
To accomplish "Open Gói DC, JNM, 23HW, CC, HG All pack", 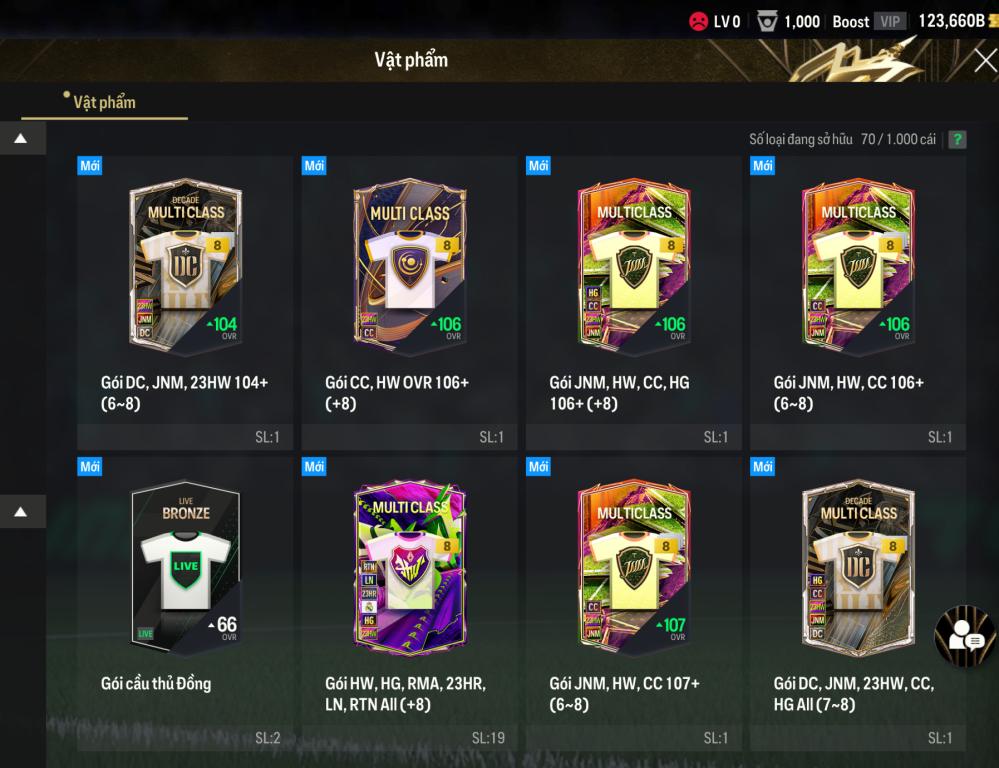I will [858, 603].
